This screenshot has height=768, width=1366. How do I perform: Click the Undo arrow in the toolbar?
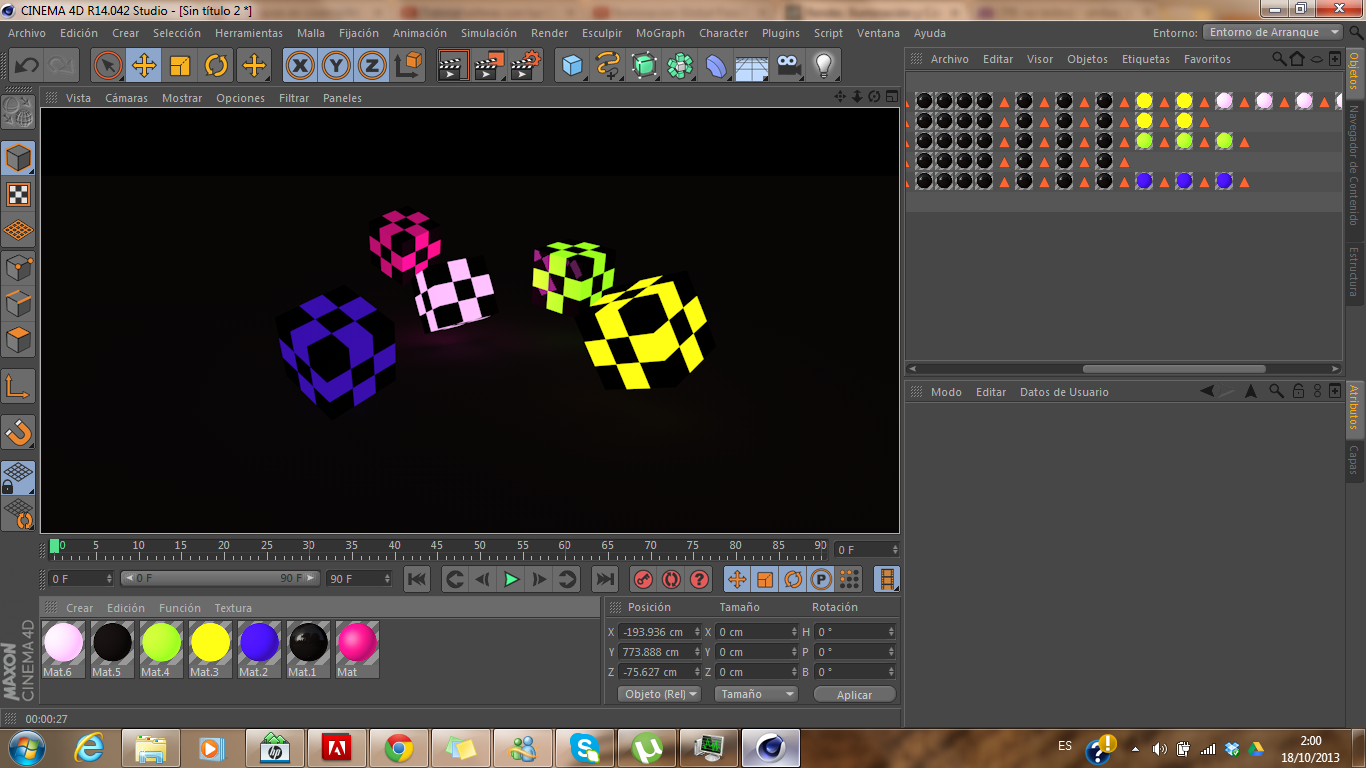coord(26,66)
